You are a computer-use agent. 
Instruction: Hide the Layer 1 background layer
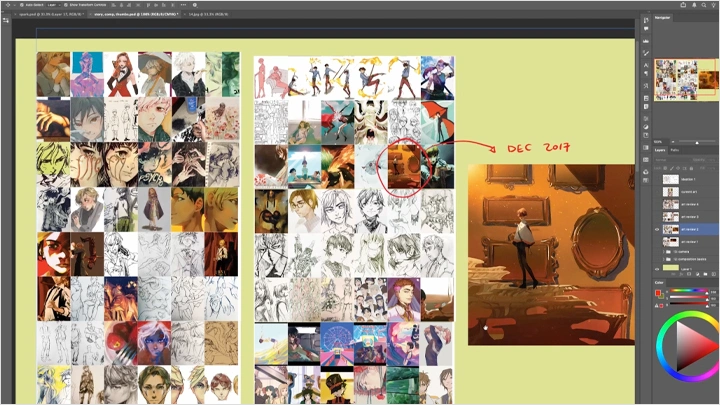point(657,269)
